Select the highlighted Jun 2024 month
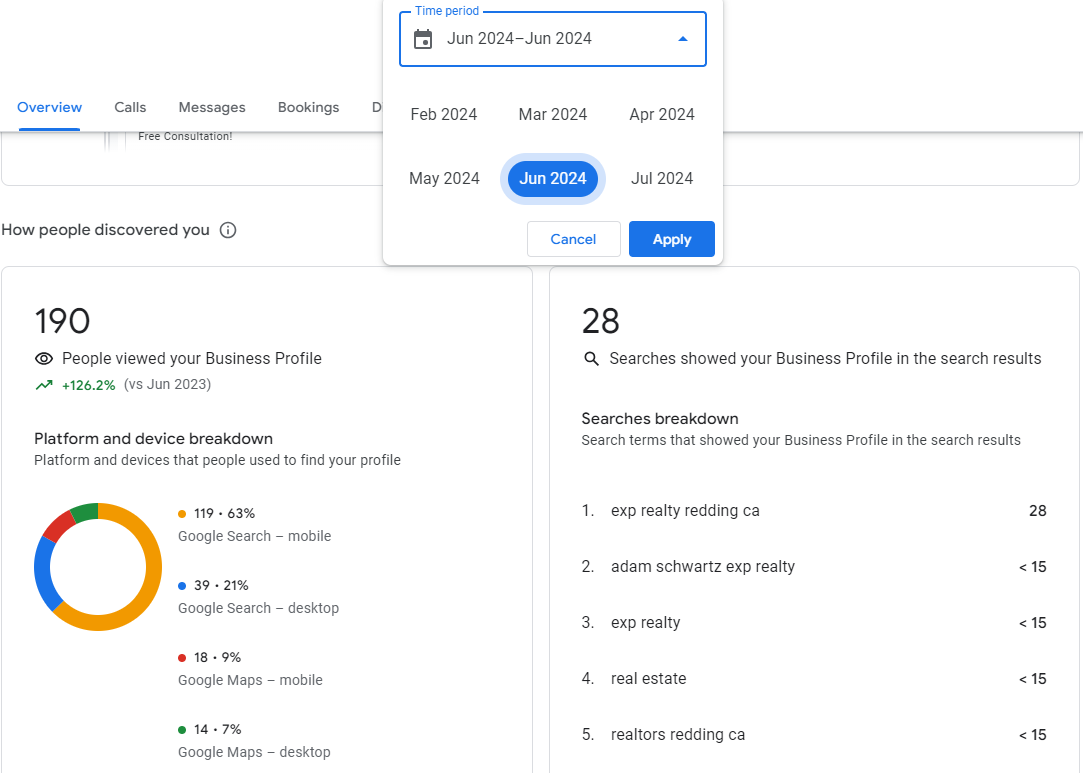This screenshot has width=1083, height=773. point(553,178)
